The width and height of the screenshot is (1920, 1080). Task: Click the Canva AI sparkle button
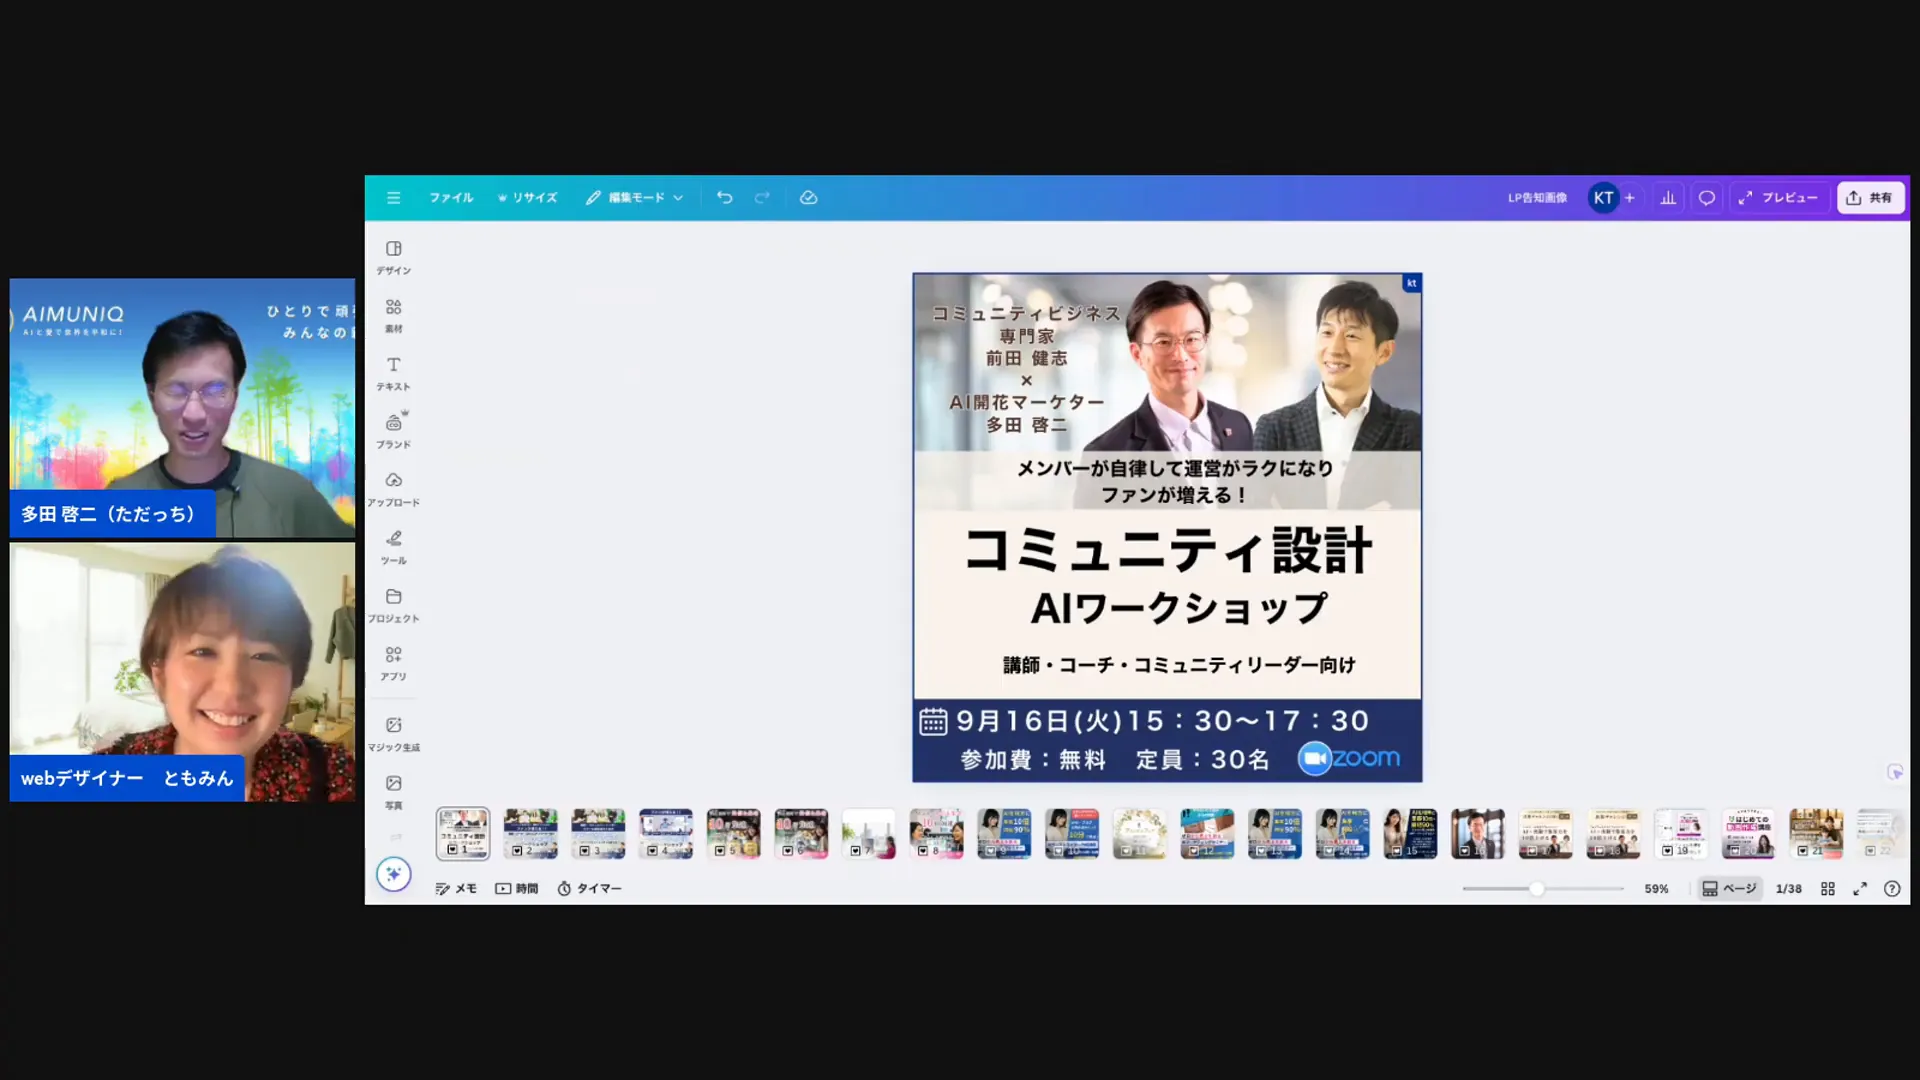click(394, 874)
